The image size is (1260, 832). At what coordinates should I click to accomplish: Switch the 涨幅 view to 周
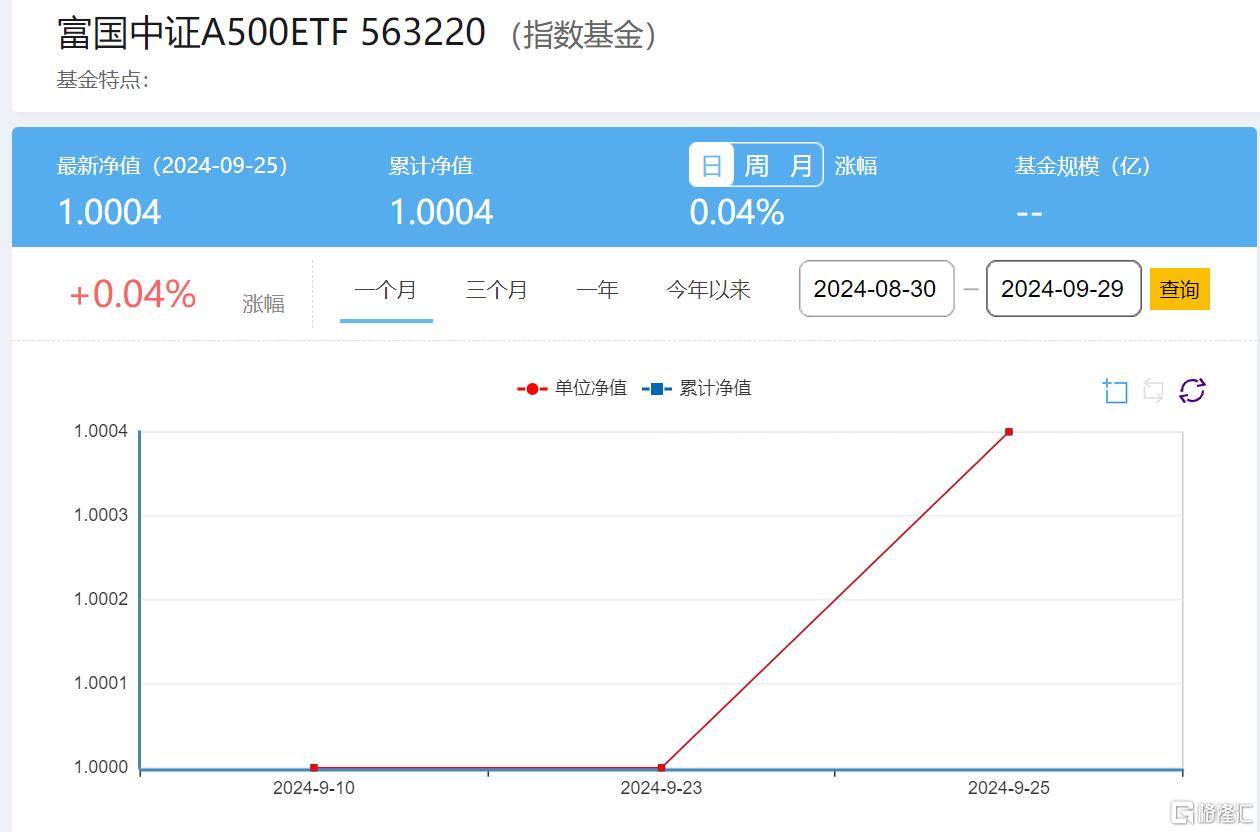click(755, 164)
